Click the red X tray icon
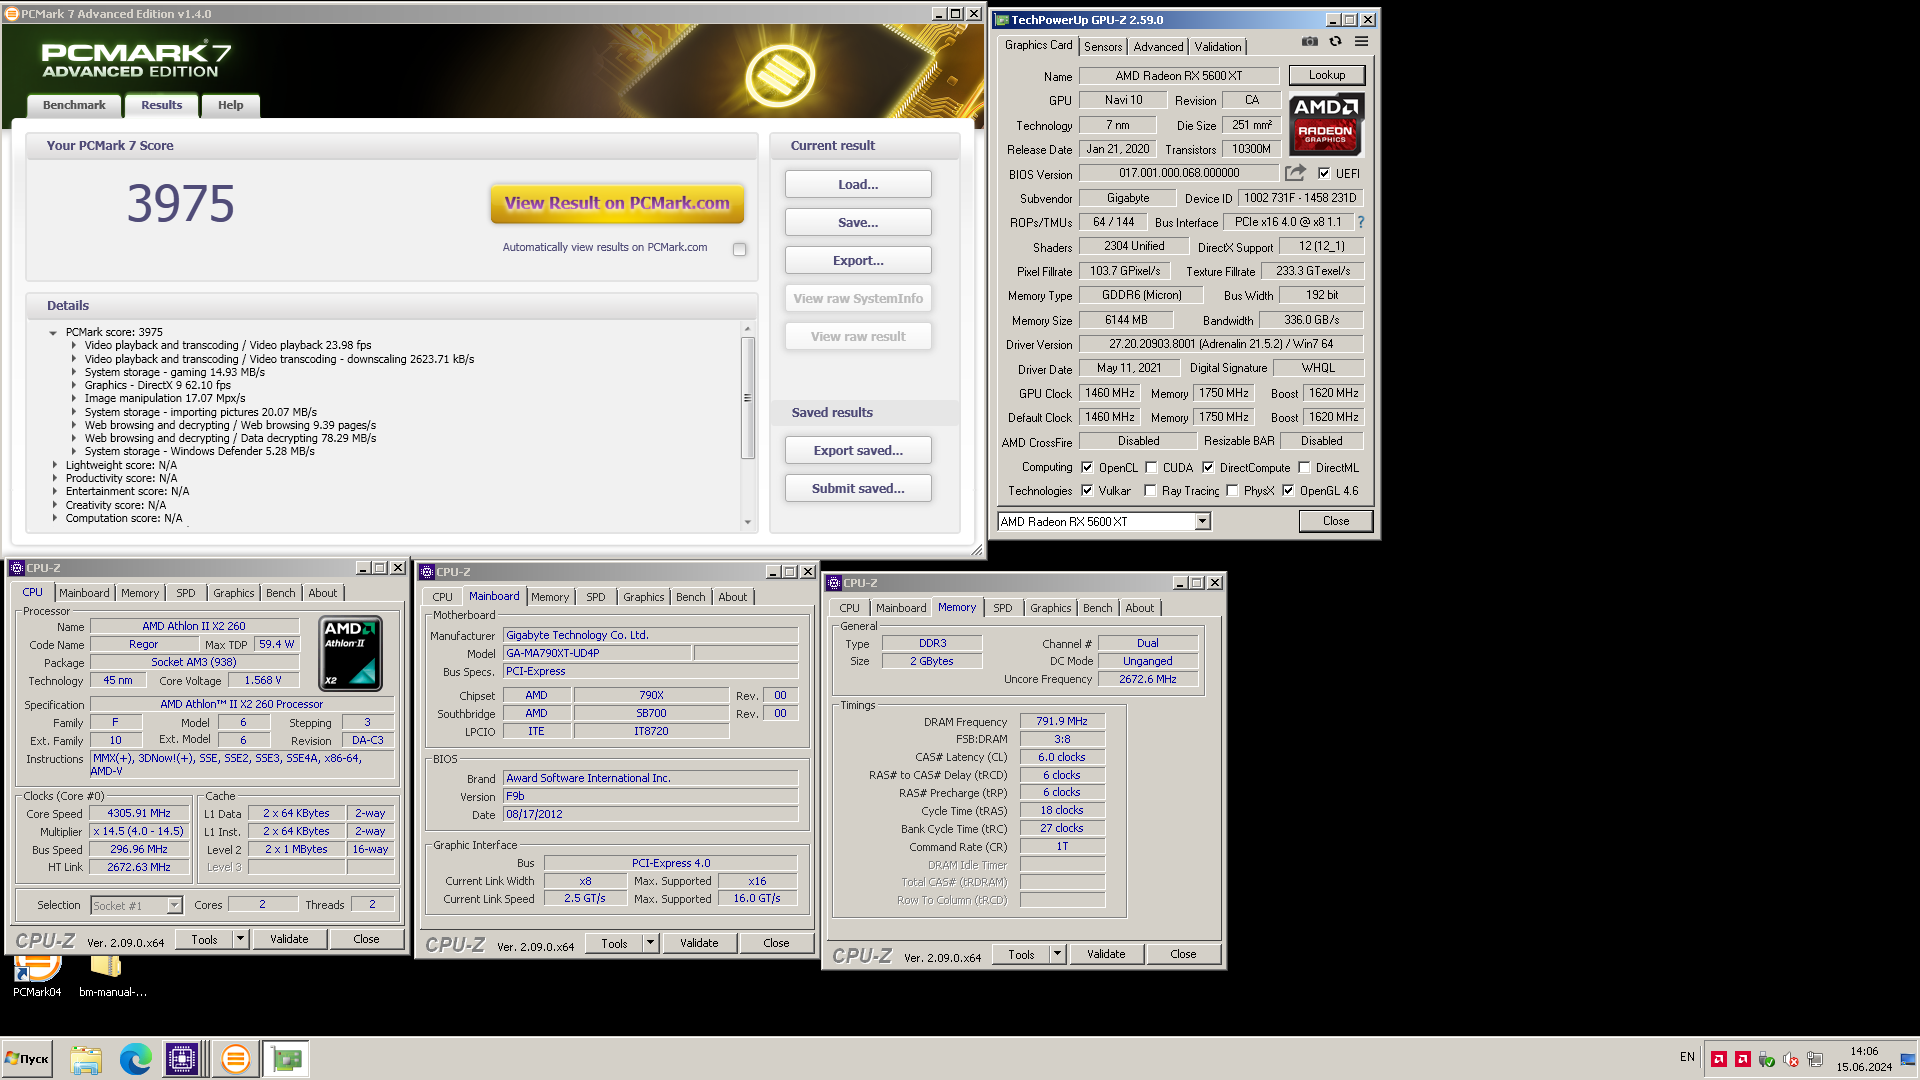Image resolution: width=1920 pixels, height=1080 pixels. pos(1791,1059)
